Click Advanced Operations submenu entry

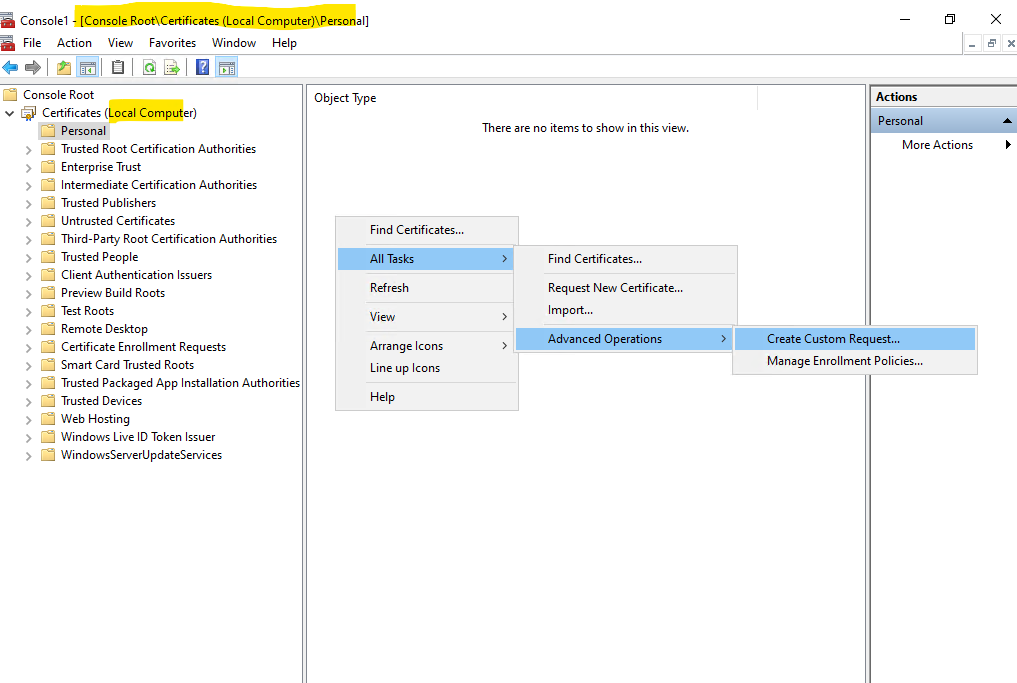[626, 339]
